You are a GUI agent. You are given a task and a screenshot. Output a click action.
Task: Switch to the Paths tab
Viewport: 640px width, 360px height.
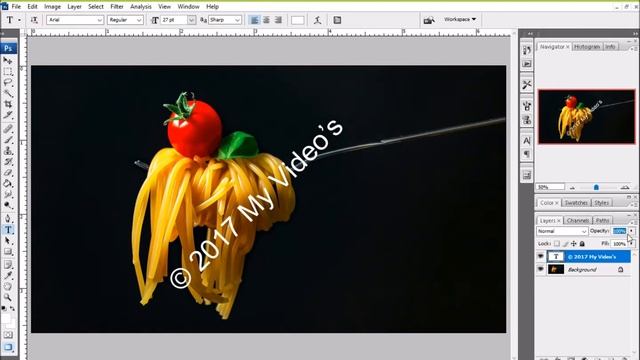click(x=602, y=220)
